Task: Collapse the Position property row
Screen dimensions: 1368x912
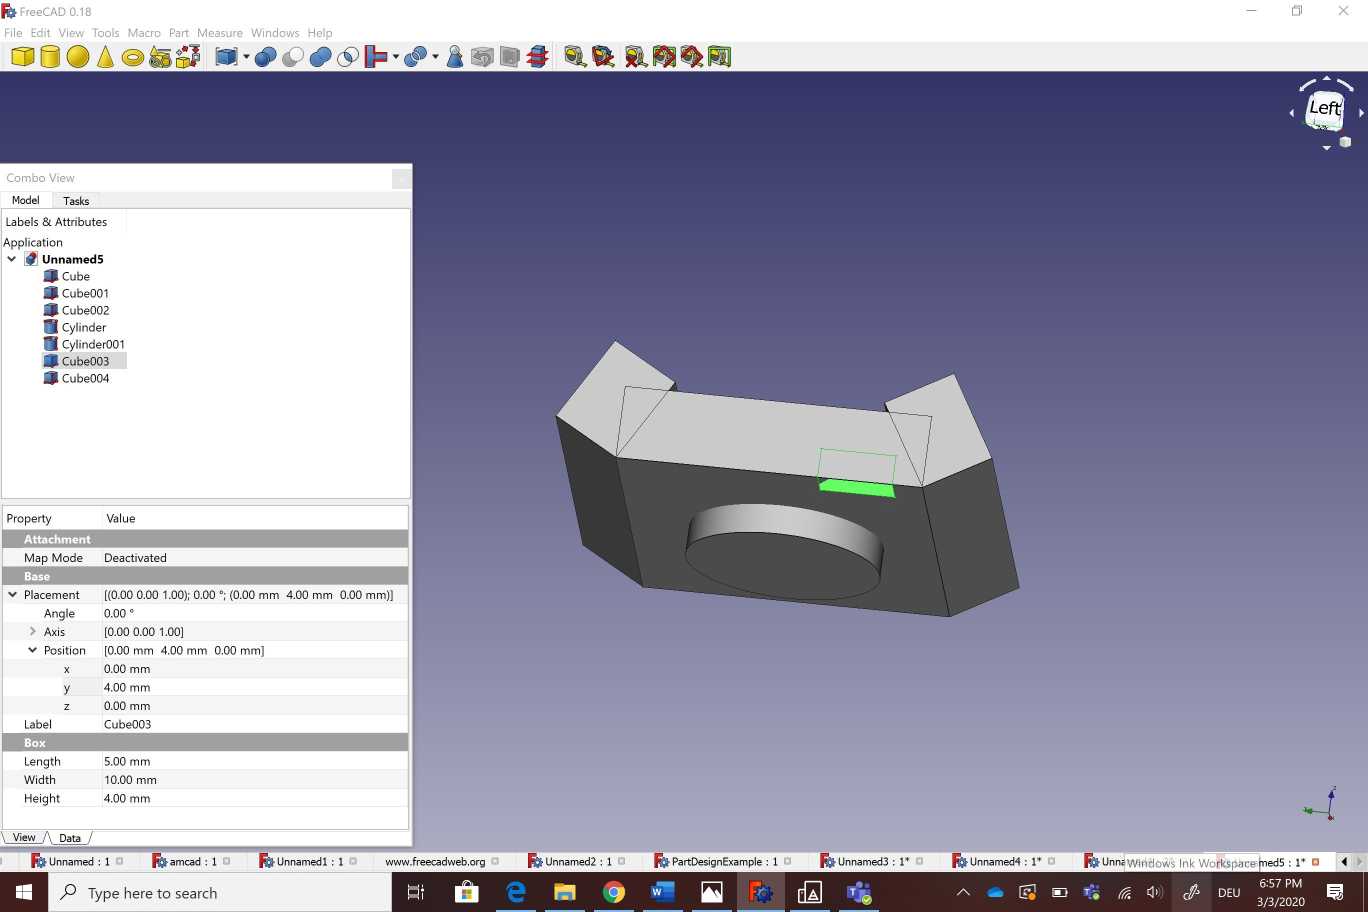Action: point(33,650)
